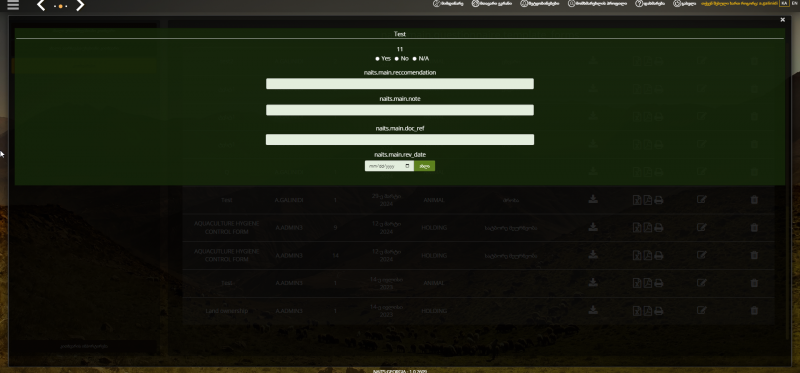Delete the A.GALINDI Test row

tap(754, 200)
